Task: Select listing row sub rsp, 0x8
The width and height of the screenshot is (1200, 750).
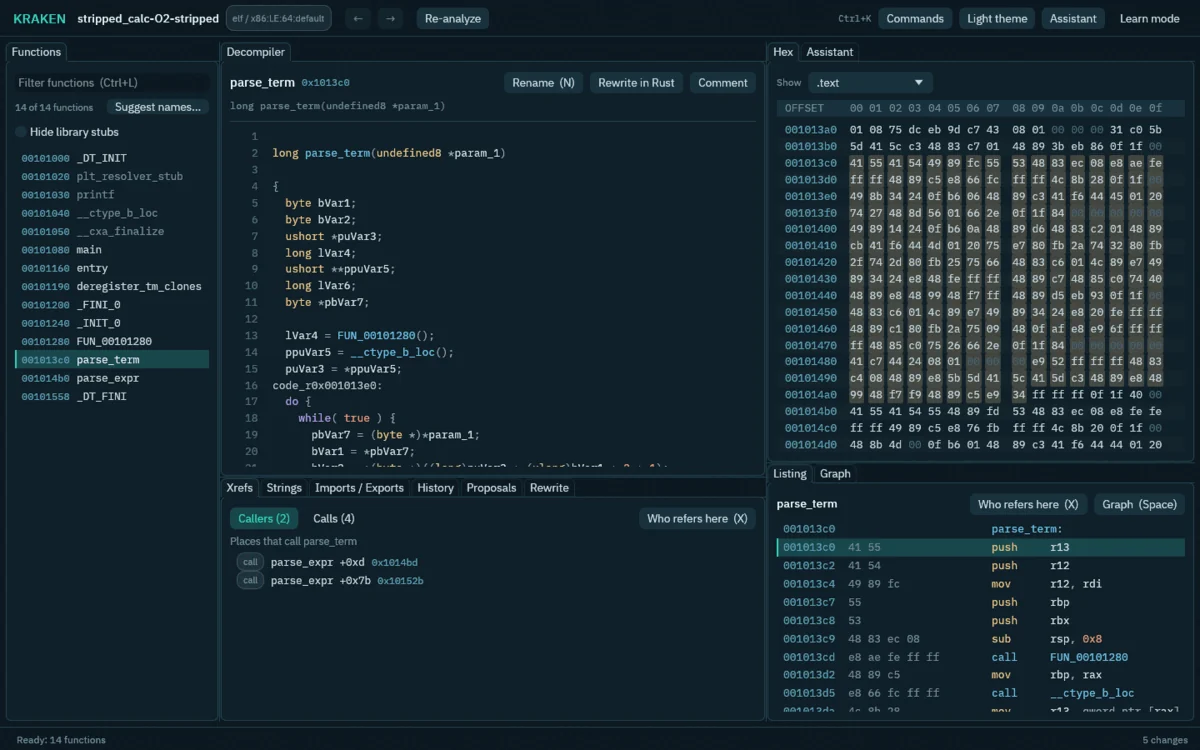Action: (x=981, y=639)
